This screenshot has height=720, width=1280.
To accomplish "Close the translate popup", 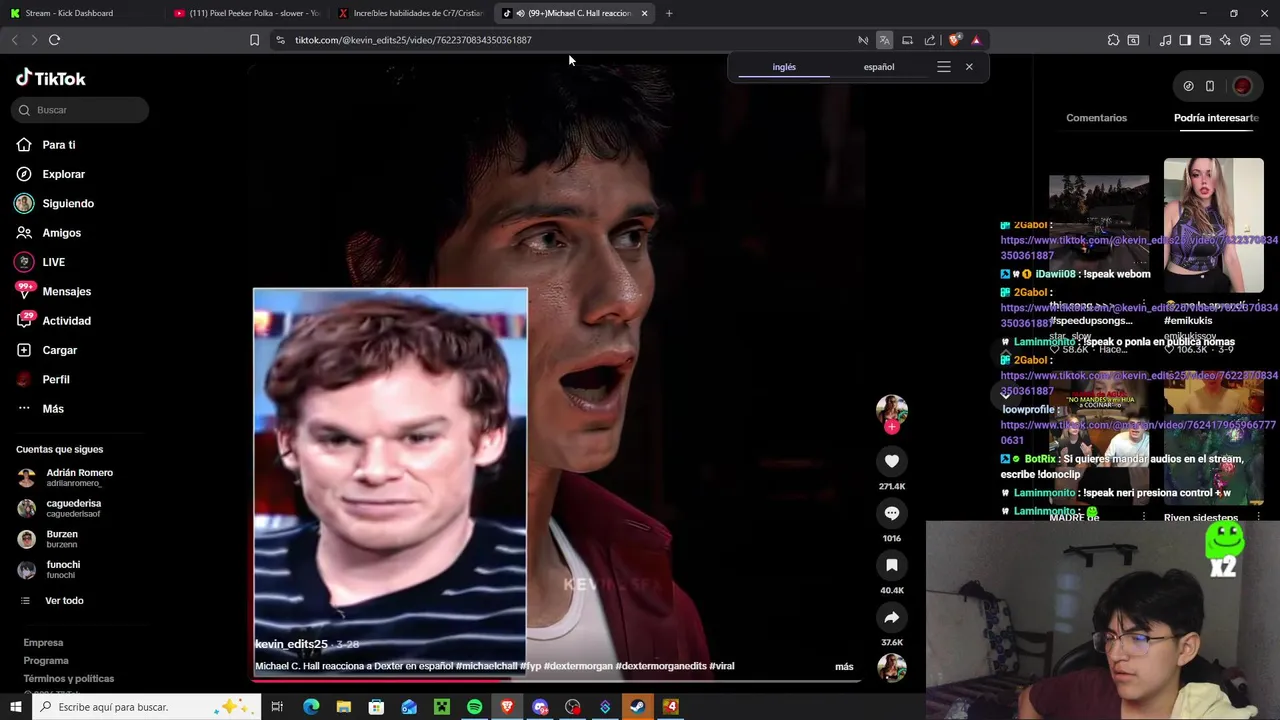I will coord(969,67).
